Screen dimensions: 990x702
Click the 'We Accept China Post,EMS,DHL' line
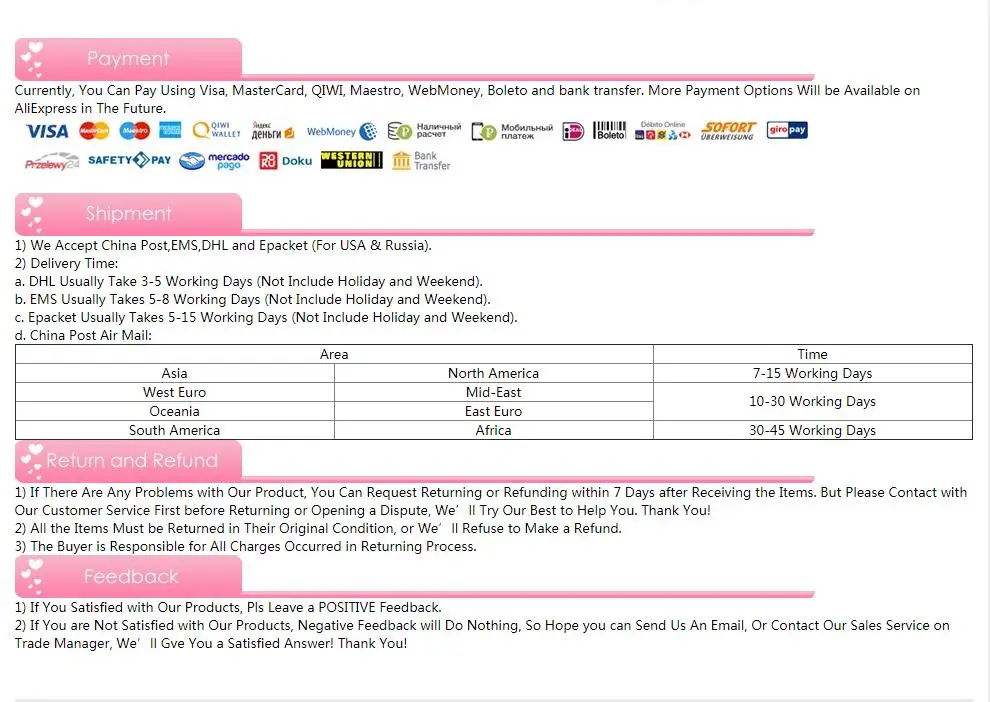[x=224, y=246]
